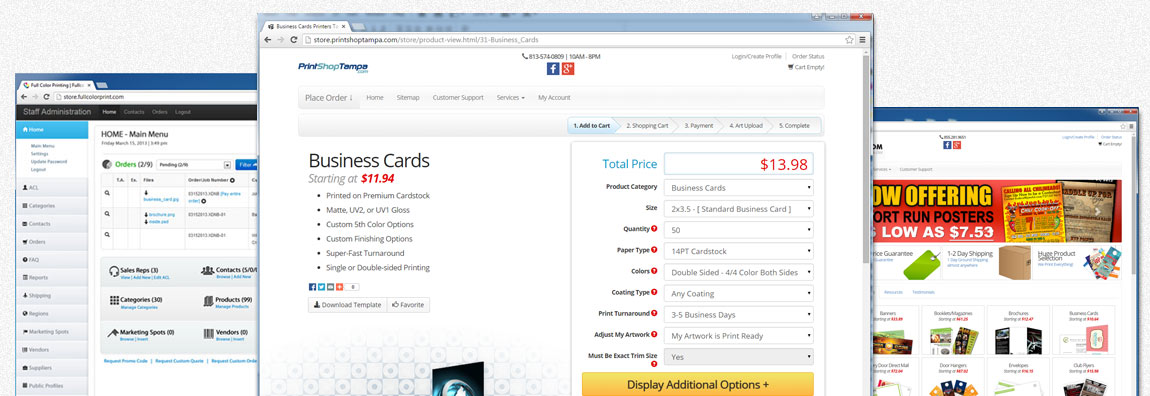Click the red help icon next to Colors

tap(654, 271)
